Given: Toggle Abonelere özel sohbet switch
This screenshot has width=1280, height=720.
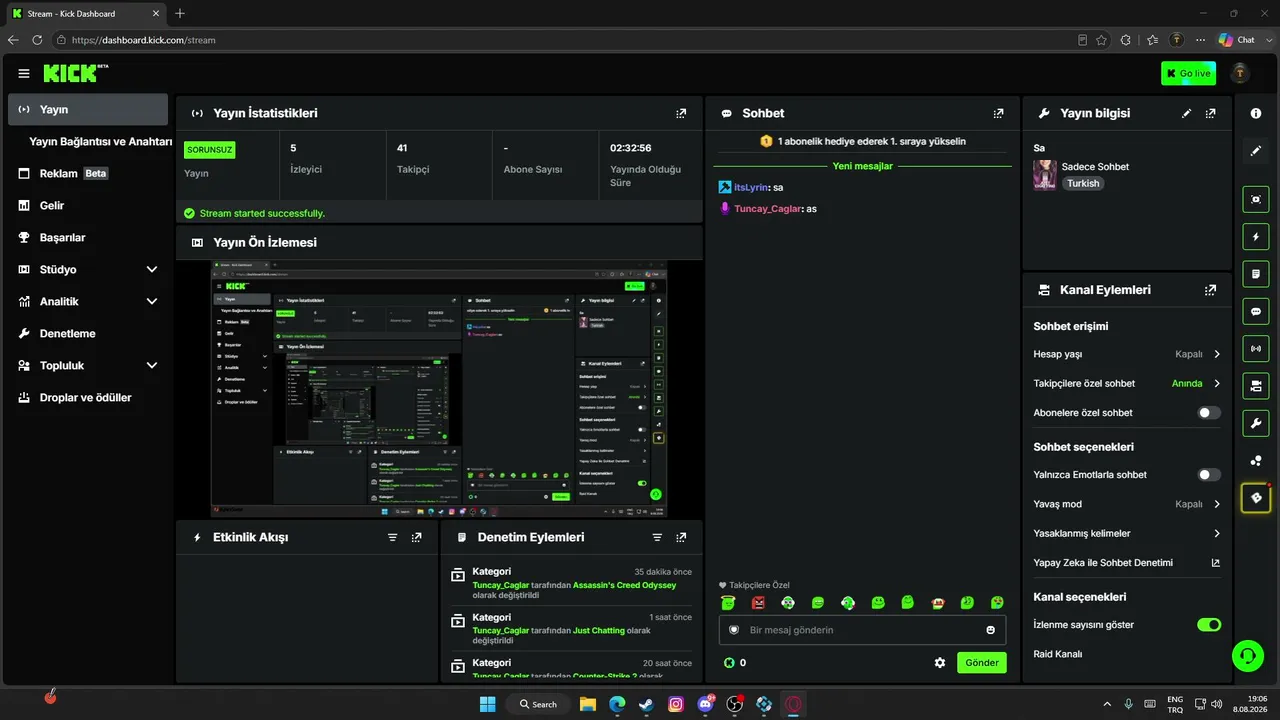Looking at the screenshot, I should (1209, 412).
